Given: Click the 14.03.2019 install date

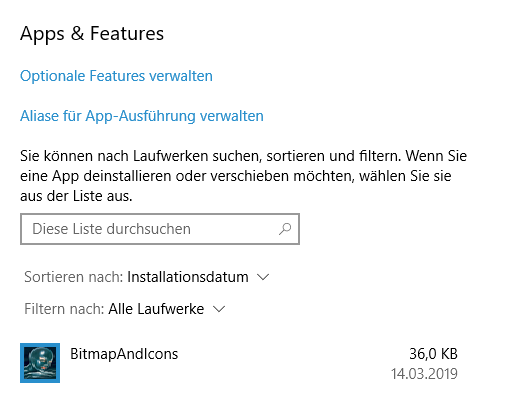Looking at the screenshot, I should tap(424, 374).
